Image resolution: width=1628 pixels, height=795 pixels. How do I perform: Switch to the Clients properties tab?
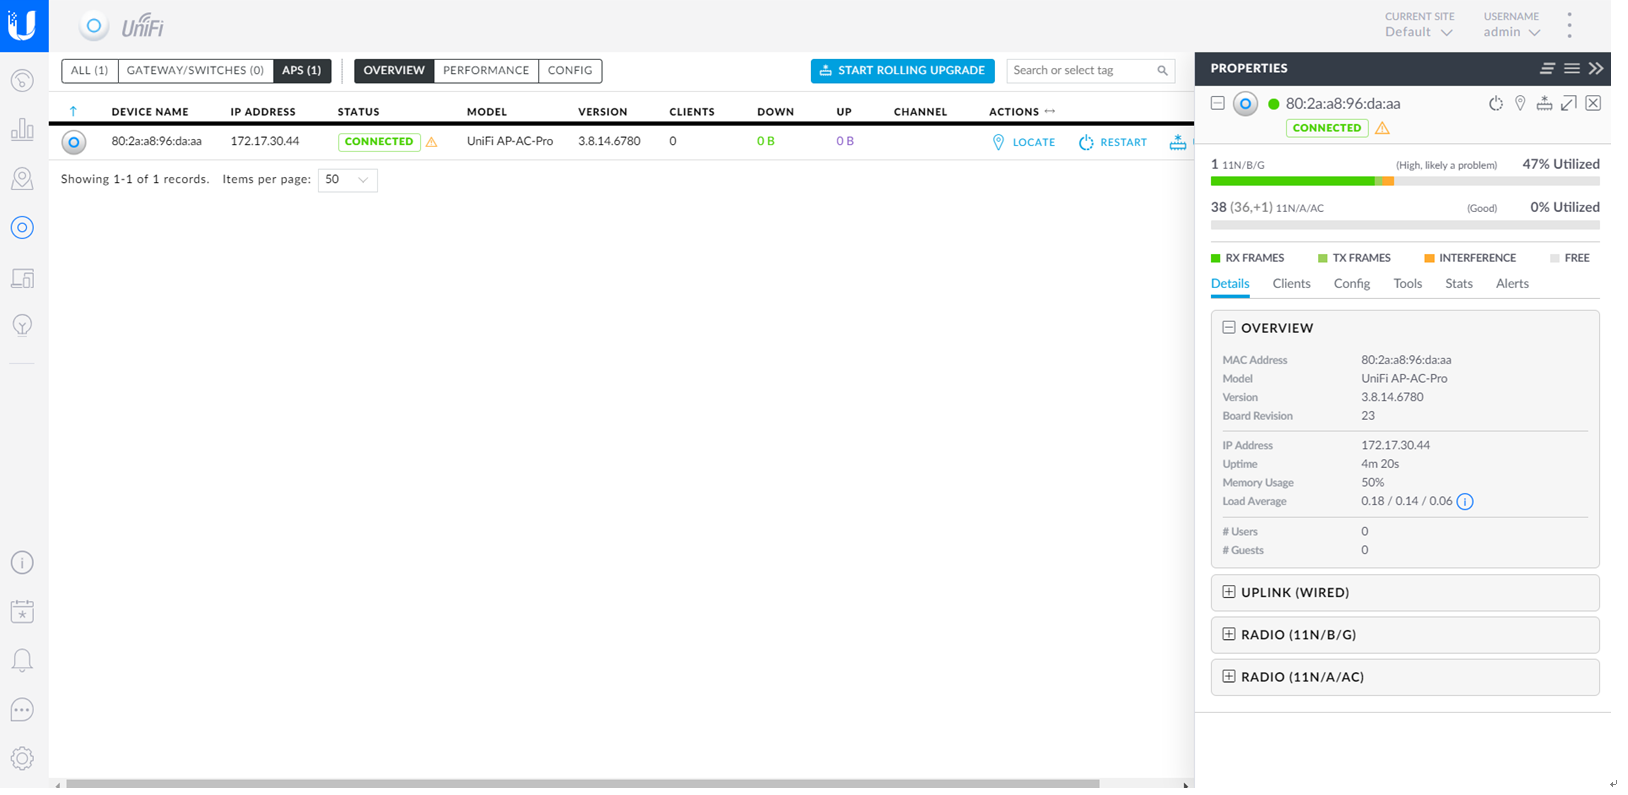point(1291,284)
